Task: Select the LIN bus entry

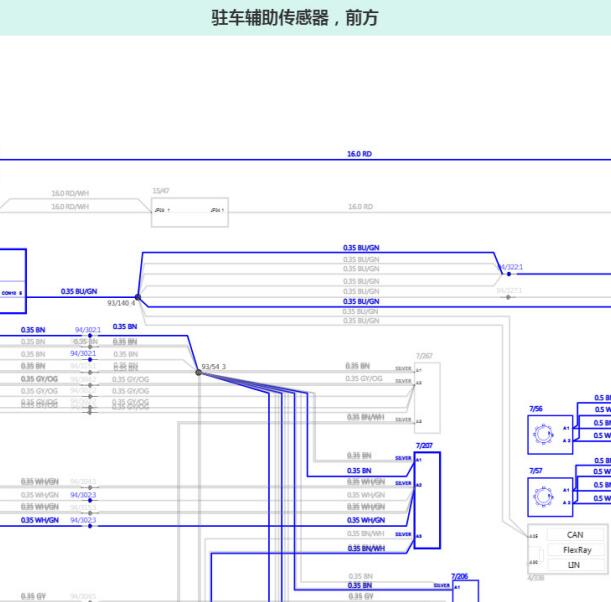Action: (x=574, y=565)
